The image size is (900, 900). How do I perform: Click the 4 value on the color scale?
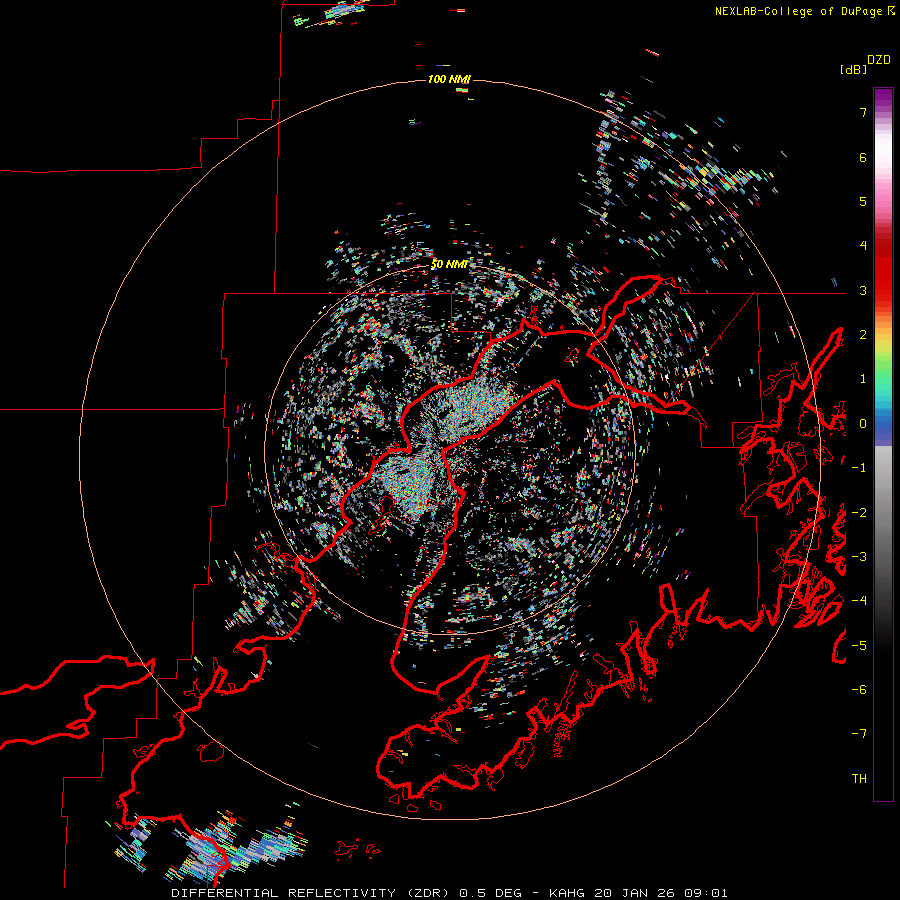point(863,246)
